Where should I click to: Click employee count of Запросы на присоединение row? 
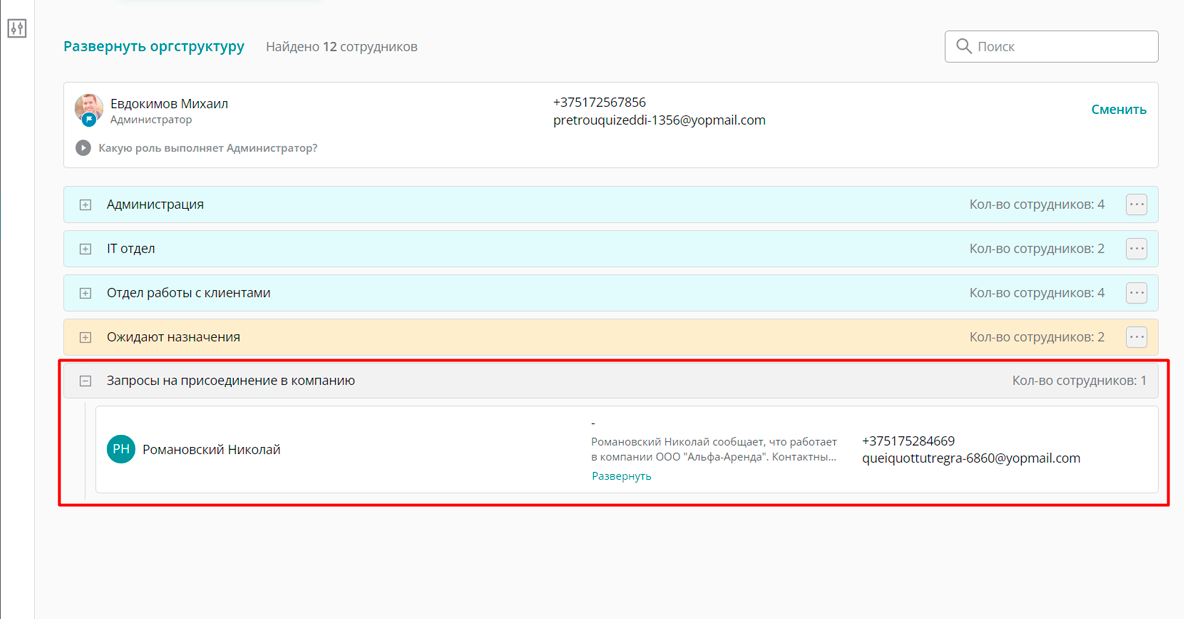pos(1079,381)
